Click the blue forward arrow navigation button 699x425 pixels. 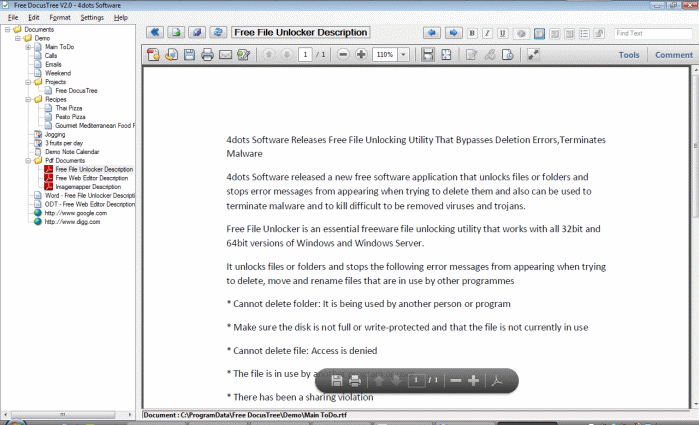coord(453,33)
